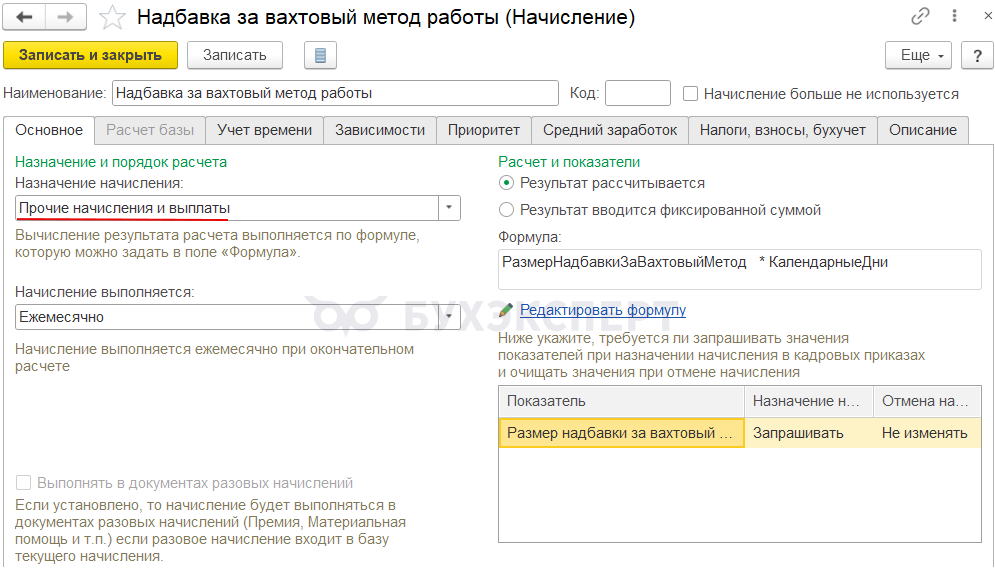Image resolution: width=995 pixels, height=568 pixels.
Task: Click the report list icon button
Action: click(x=320, y=55)
